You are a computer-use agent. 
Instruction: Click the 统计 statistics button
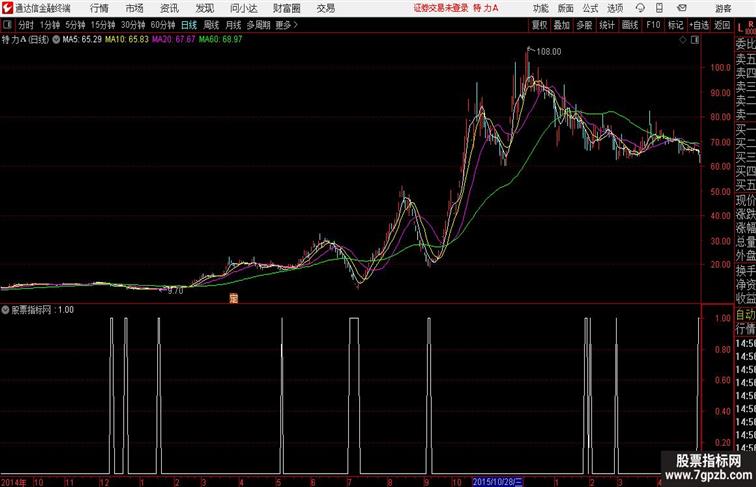(x=607, y=25)
